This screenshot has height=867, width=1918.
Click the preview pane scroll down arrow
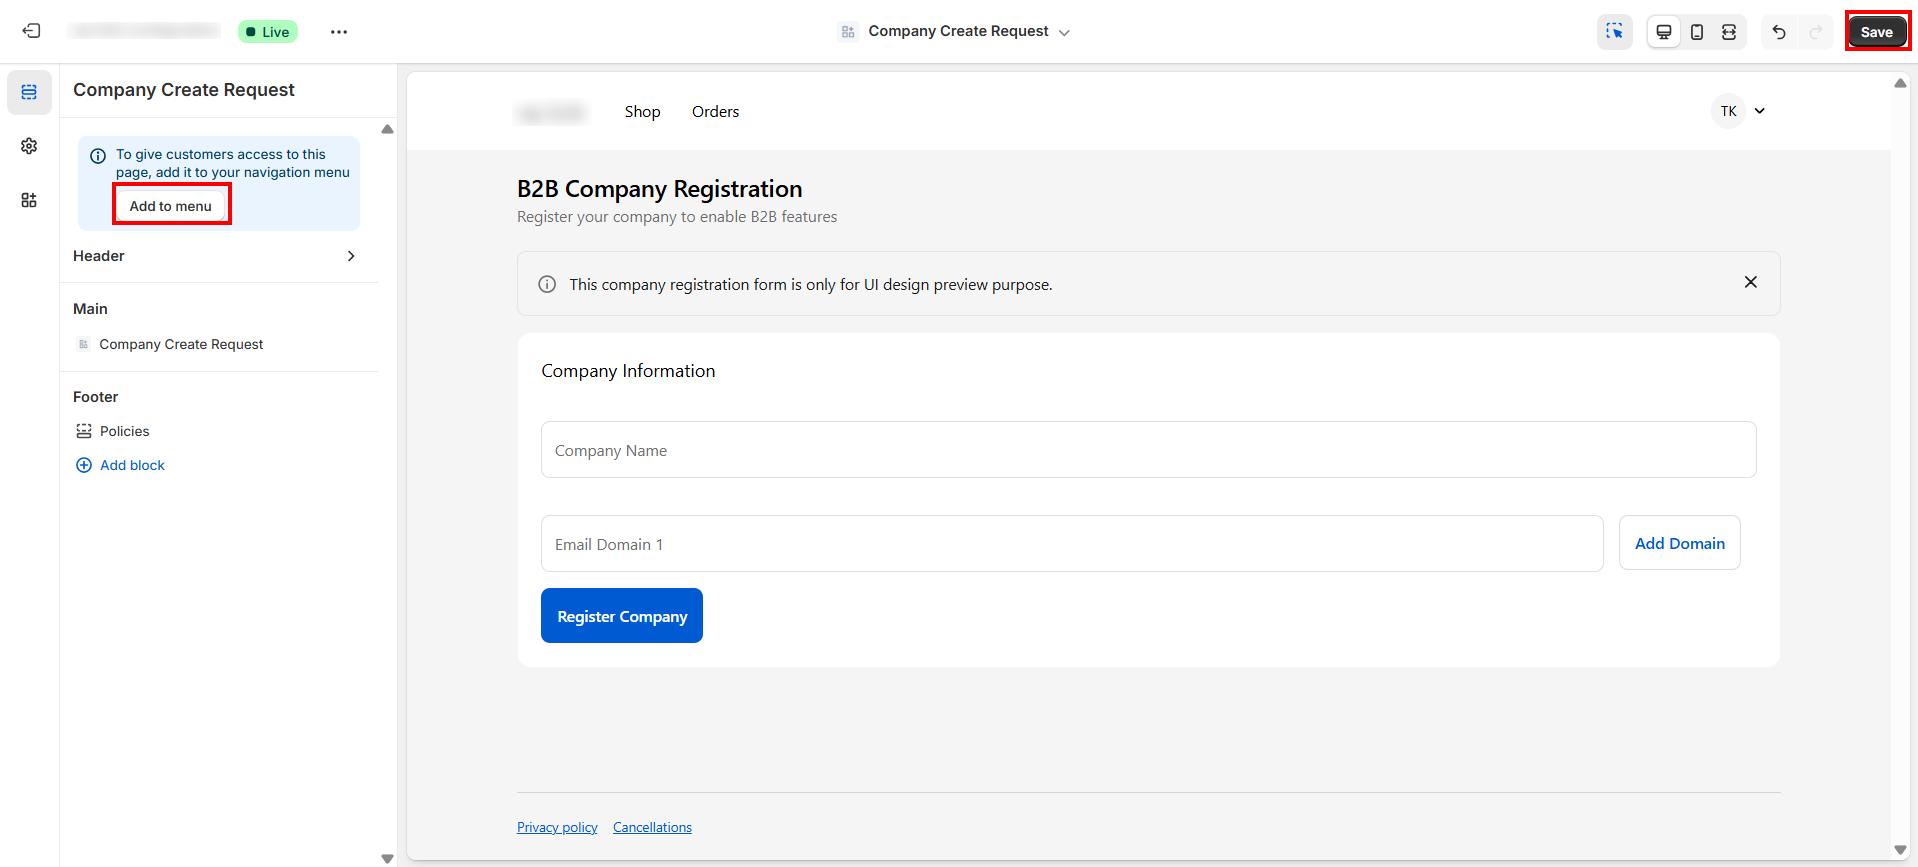coord(1900,850)
